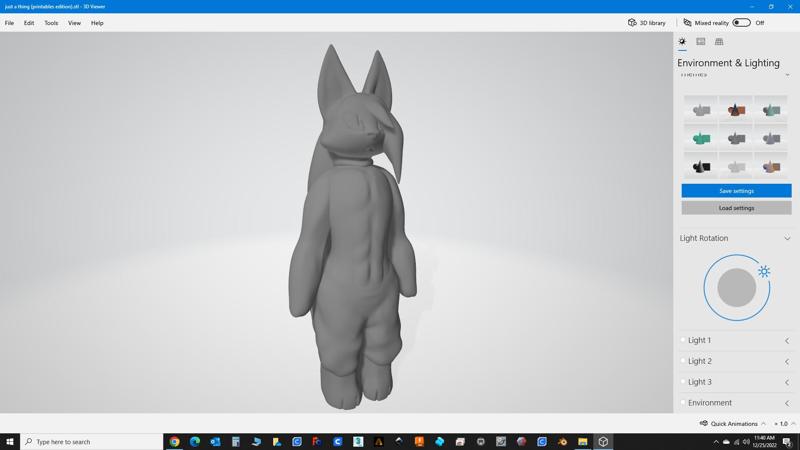This screenshot has height=450, width=800.
Task: Click the Quick Animations icon
Action: tap(703, 423)
